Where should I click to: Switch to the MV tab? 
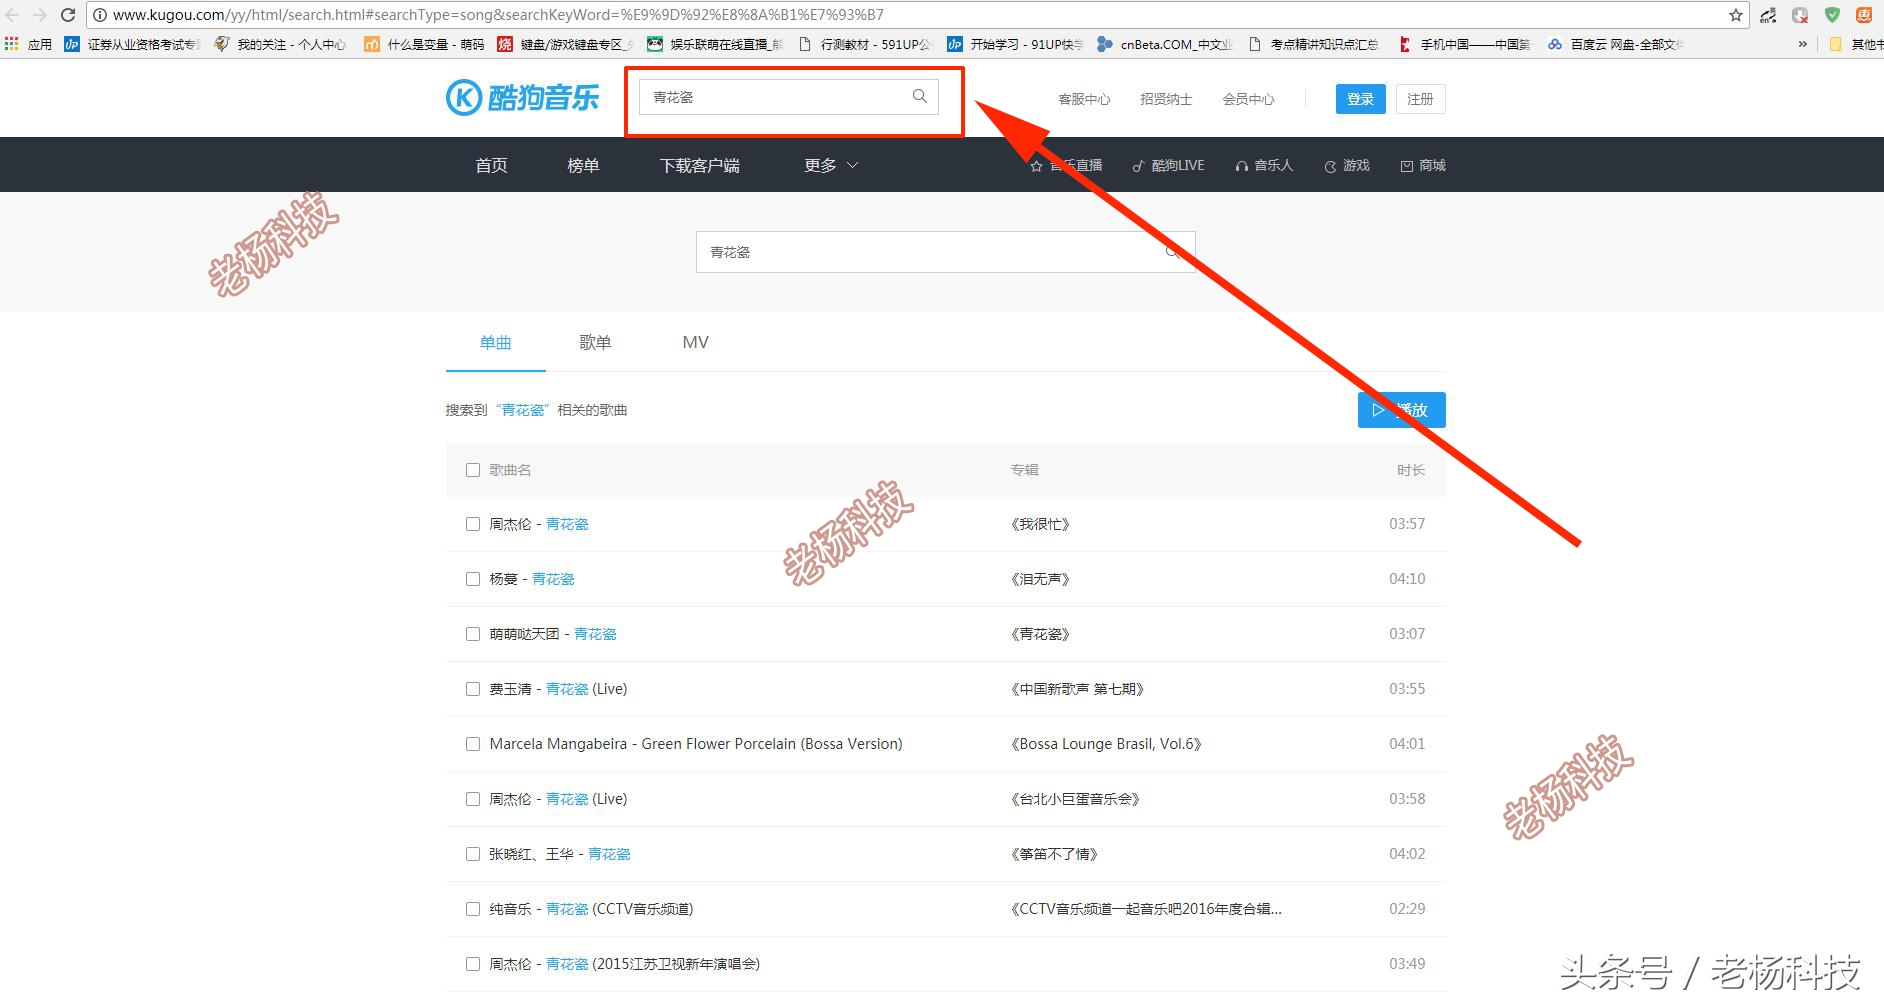[695, 342]
